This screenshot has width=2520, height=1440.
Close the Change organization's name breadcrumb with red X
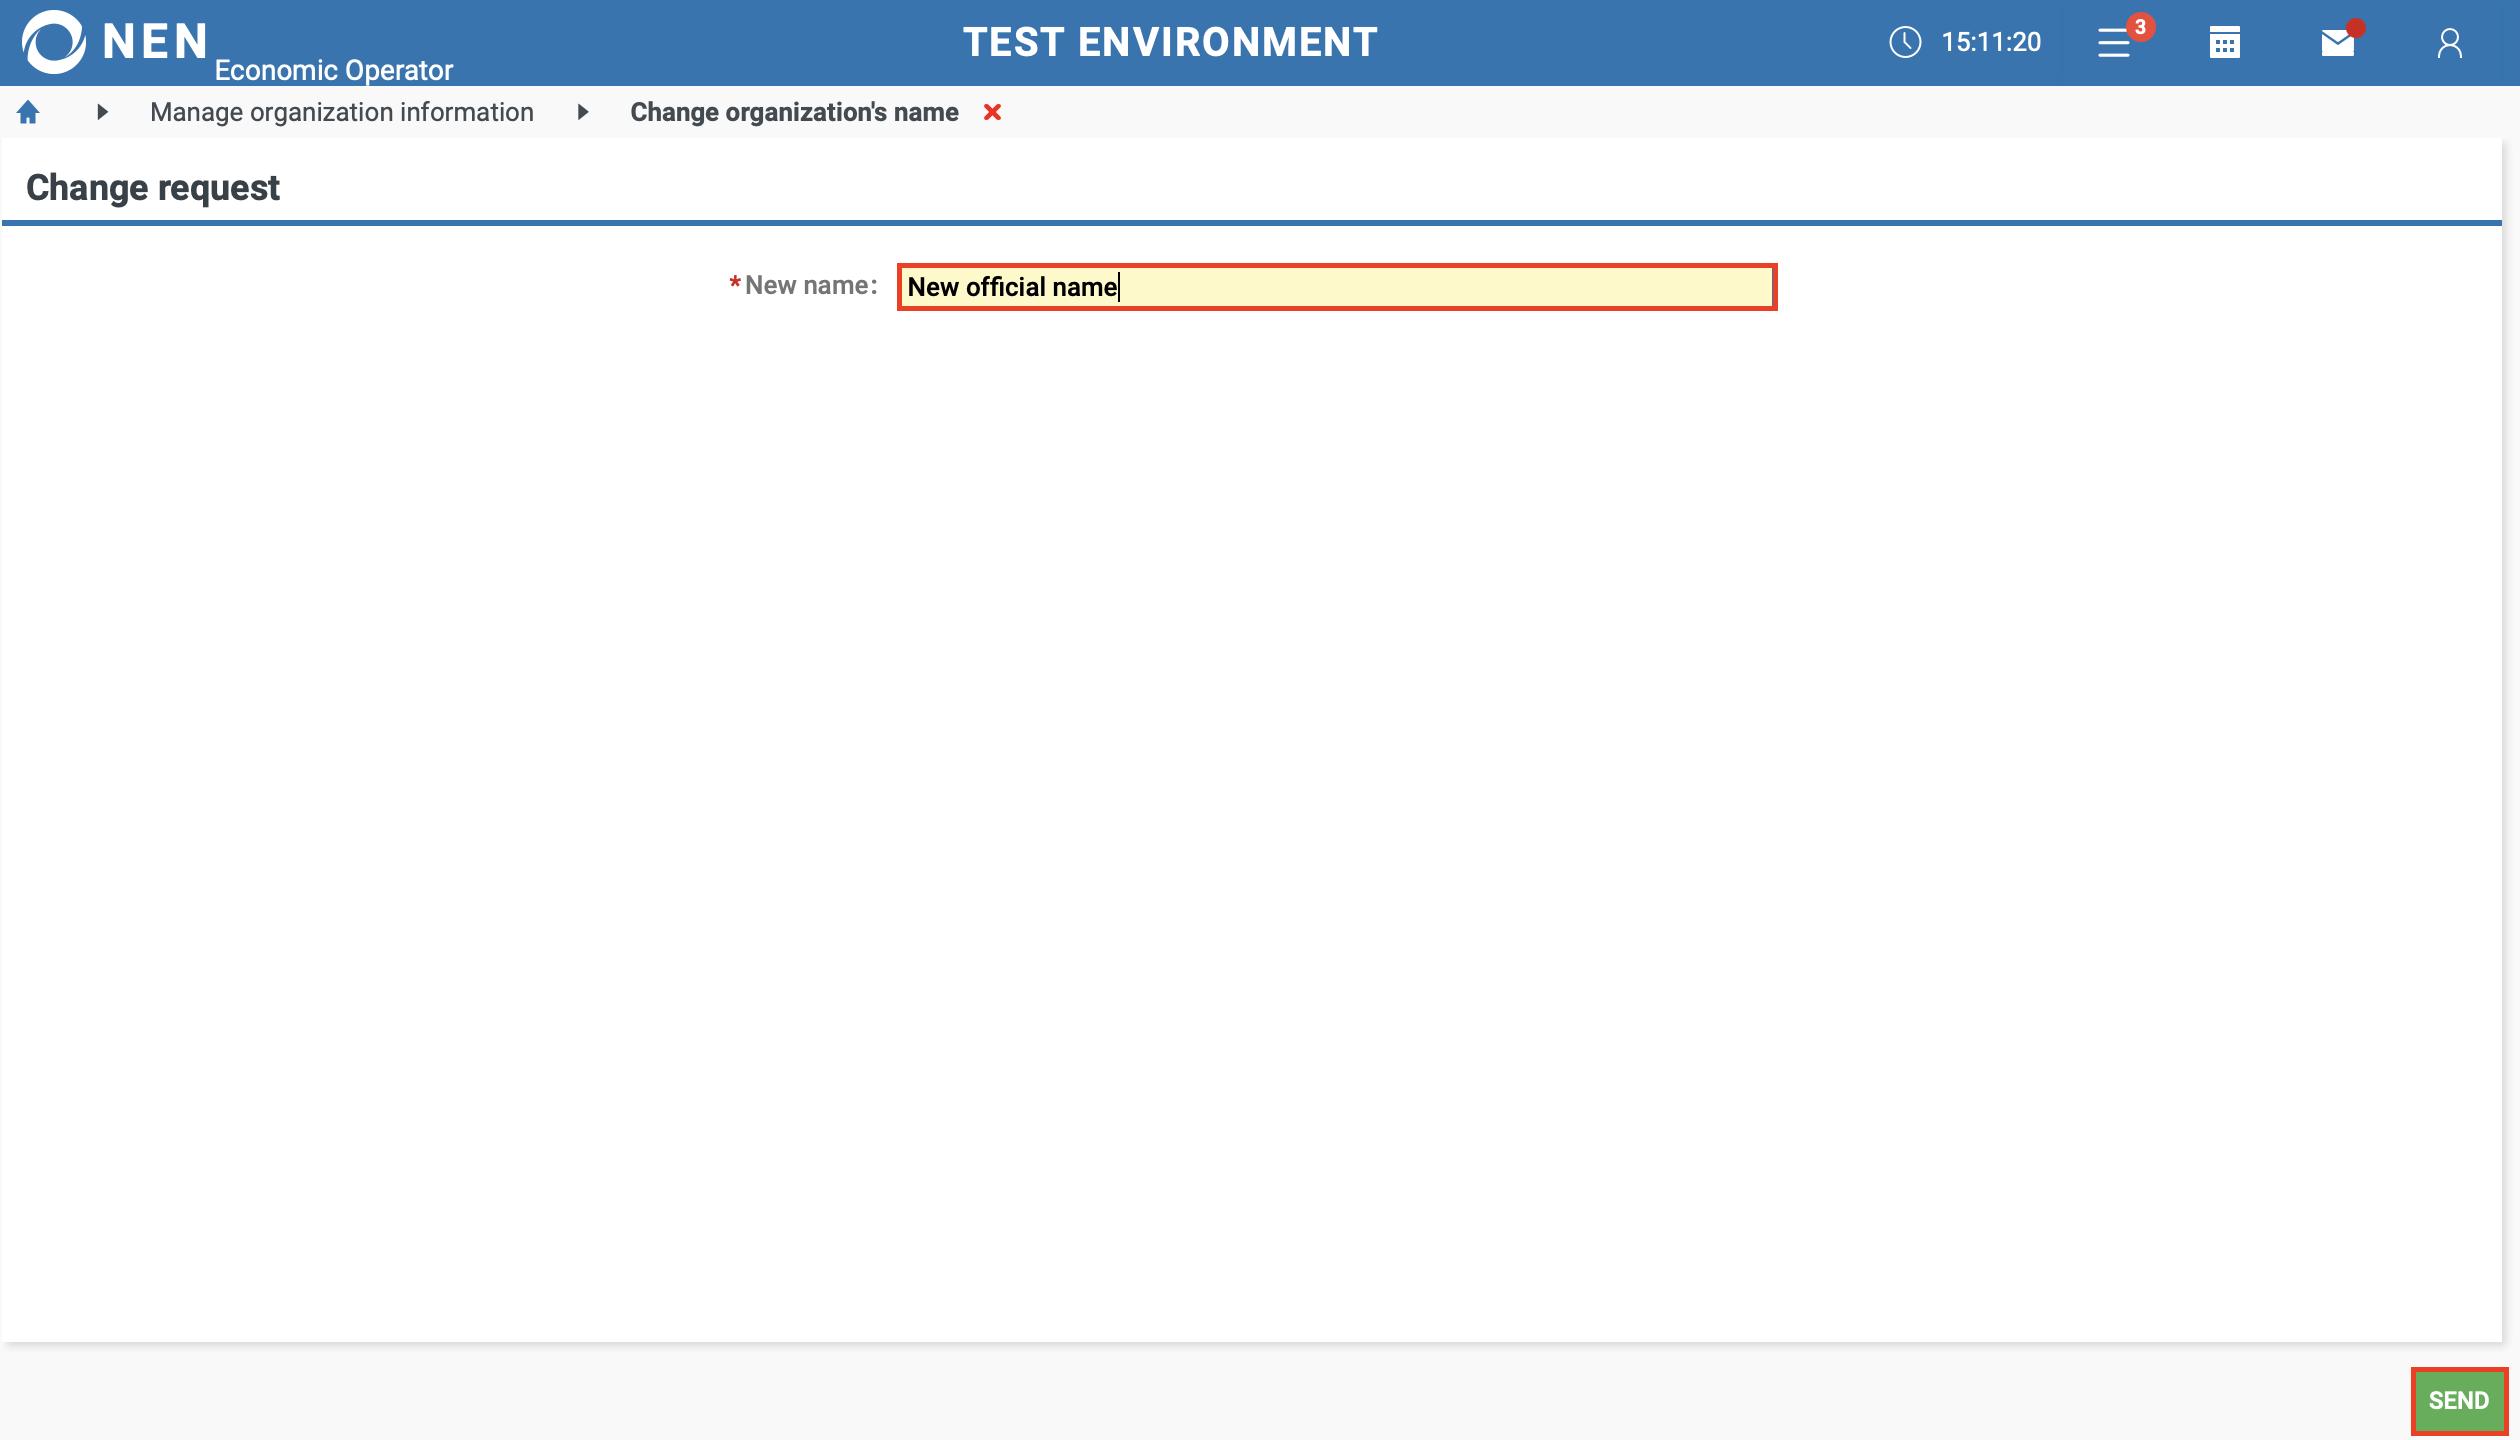[x=992, y=112]
